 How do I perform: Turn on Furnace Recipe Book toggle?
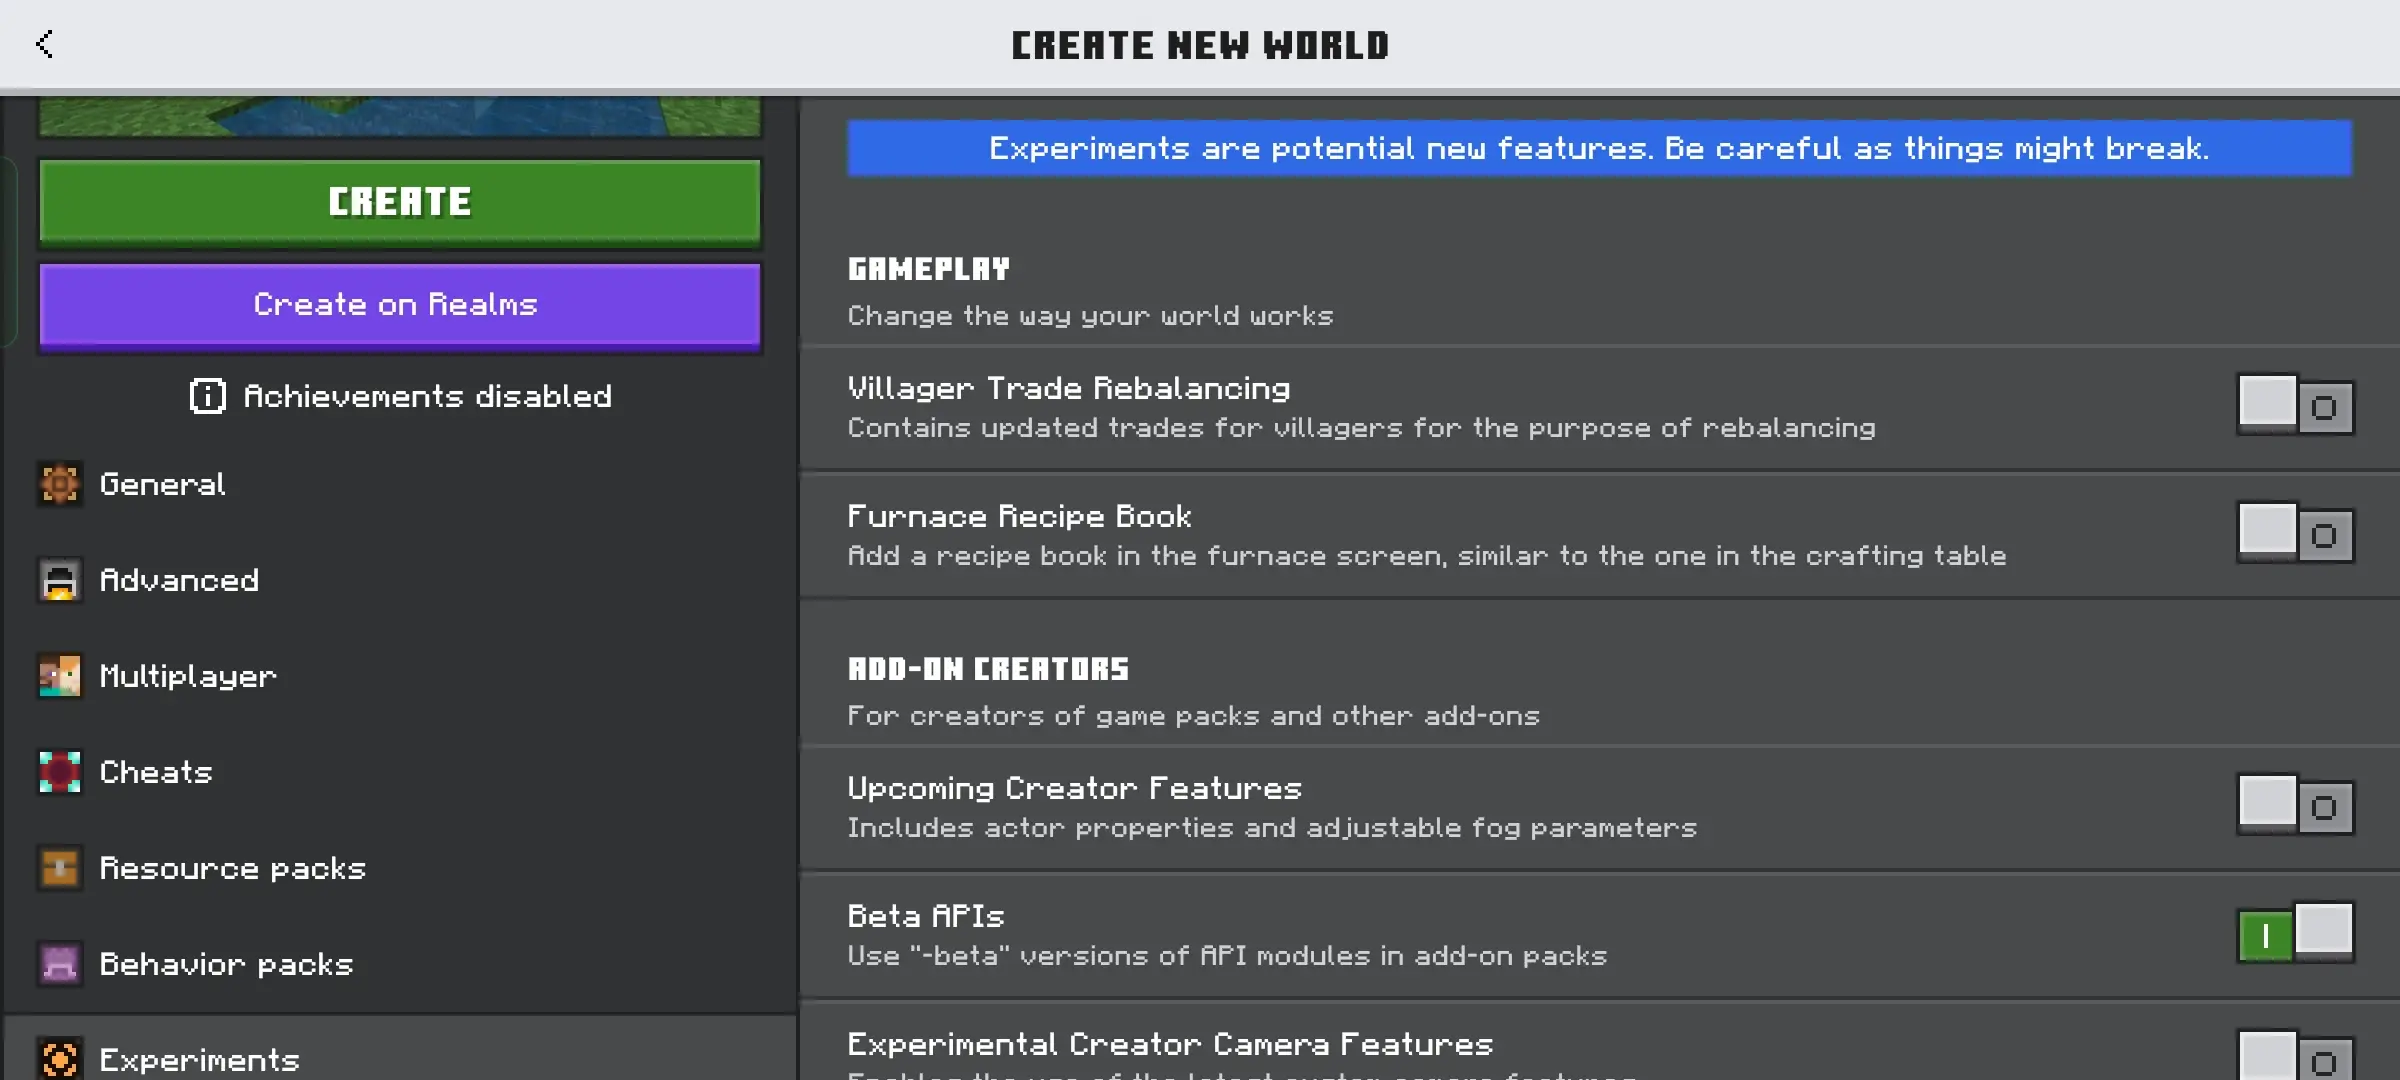pyautogui.click(x=2295, y=534)
